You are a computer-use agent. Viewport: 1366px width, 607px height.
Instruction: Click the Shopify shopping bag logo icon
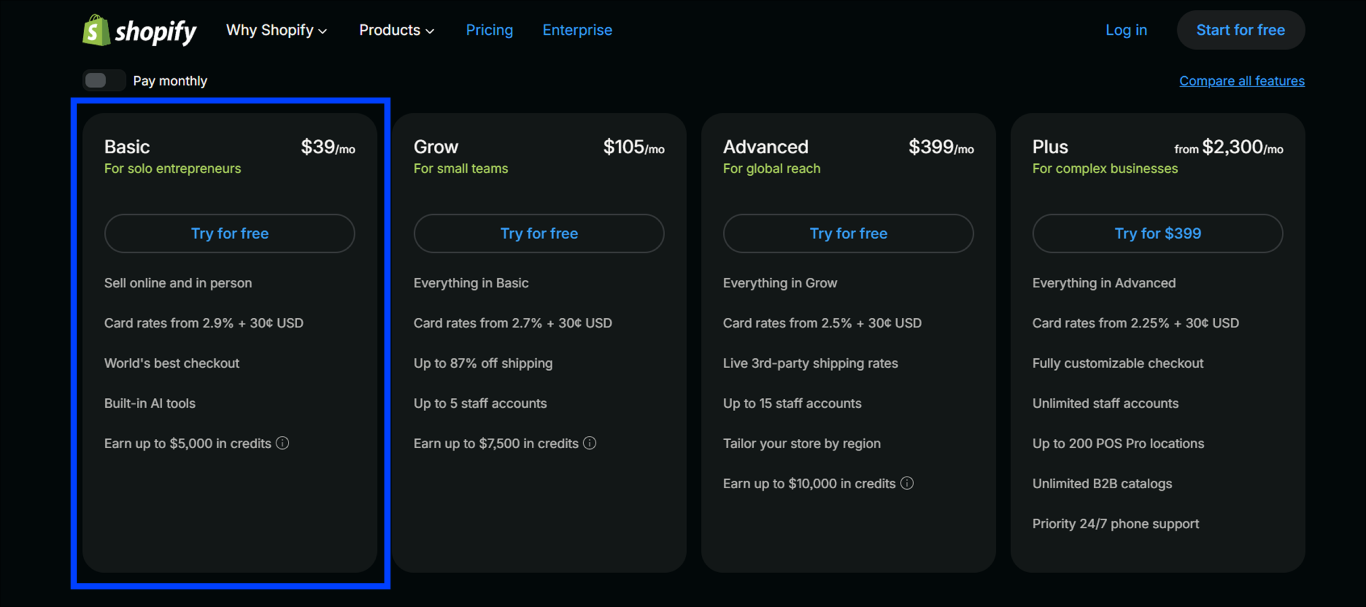[96, 29]
